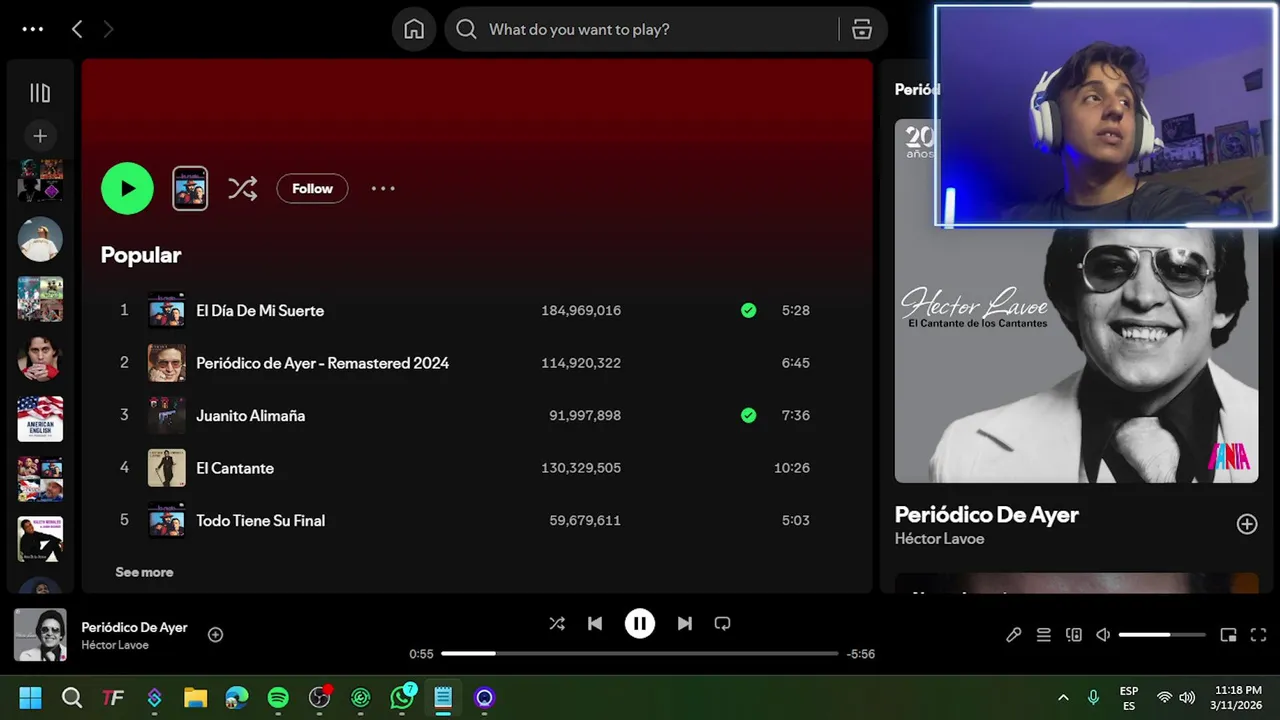Open Spotify from the taskbar
This screenshot has height=720, width=1280.
pos(278,698)
